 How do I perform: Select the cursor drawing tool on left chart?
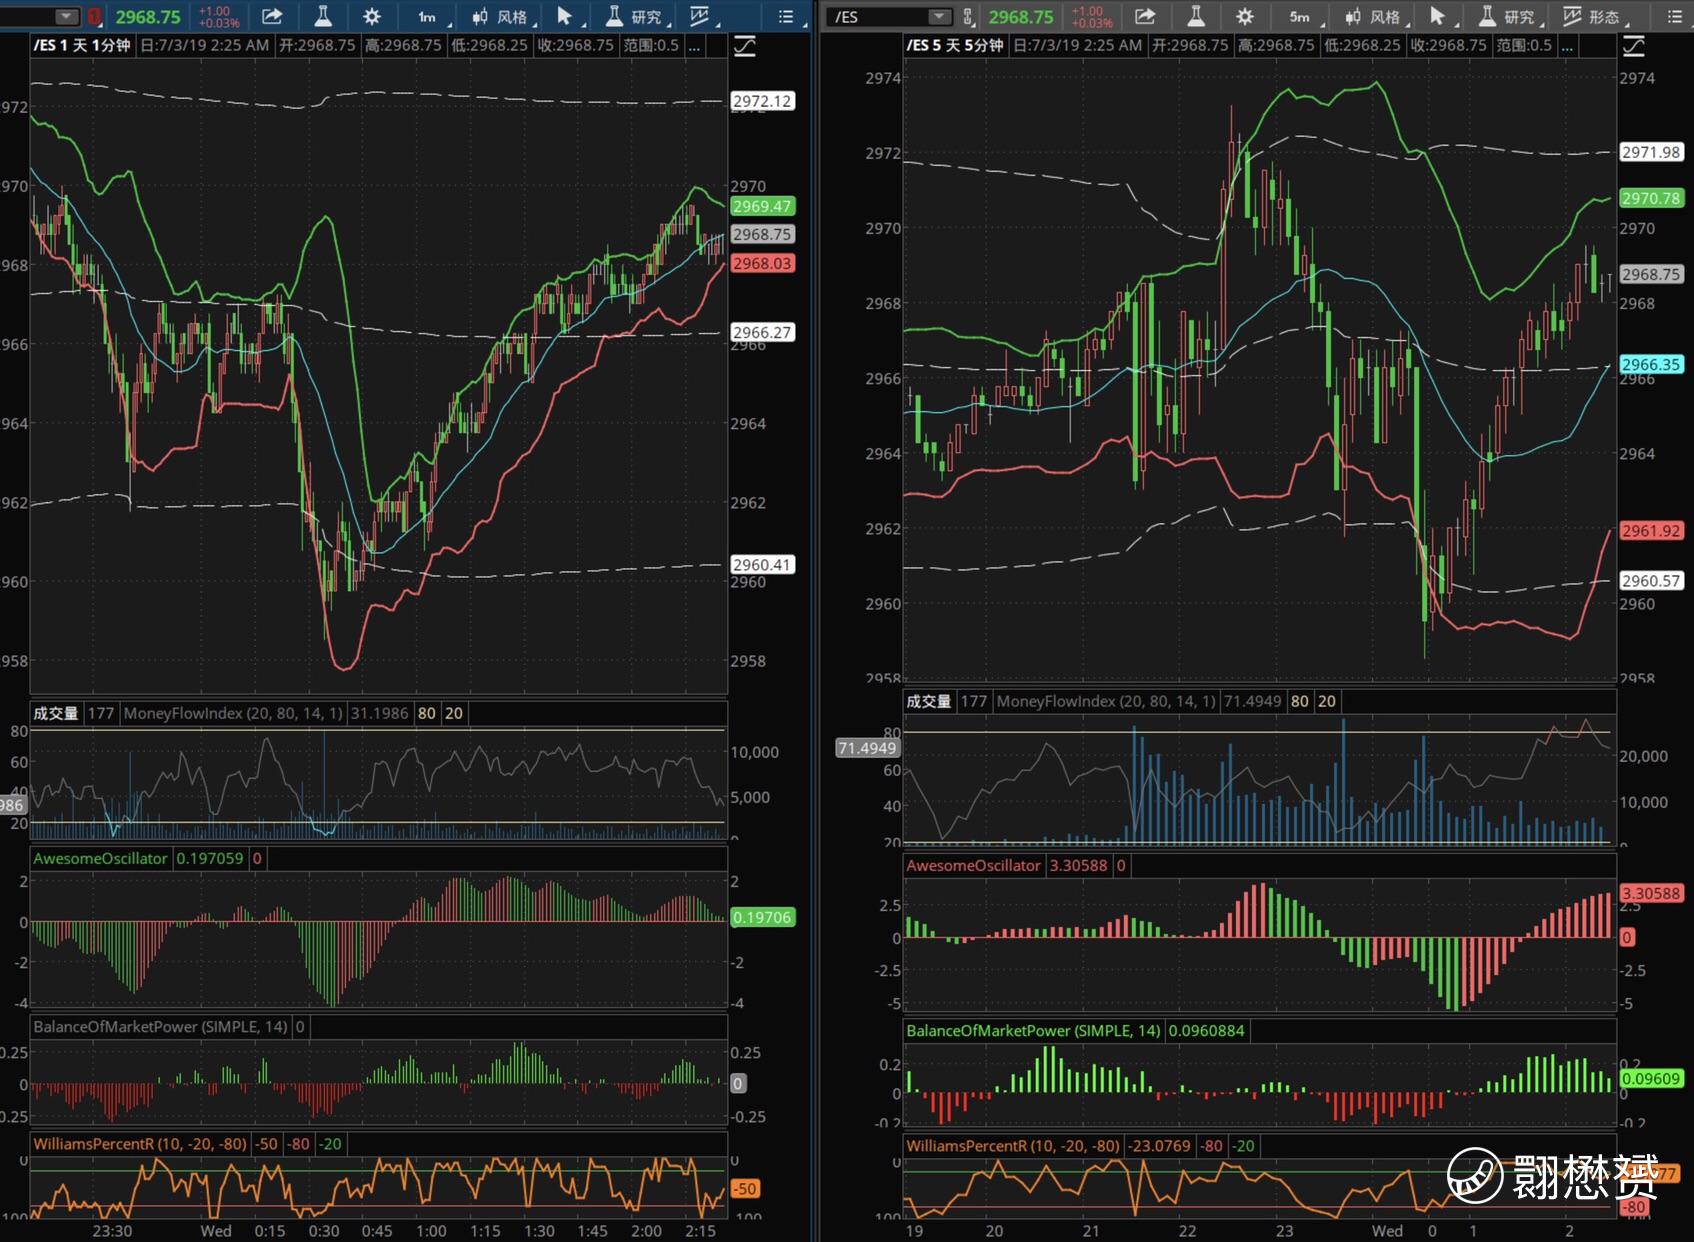click(564, 16)
